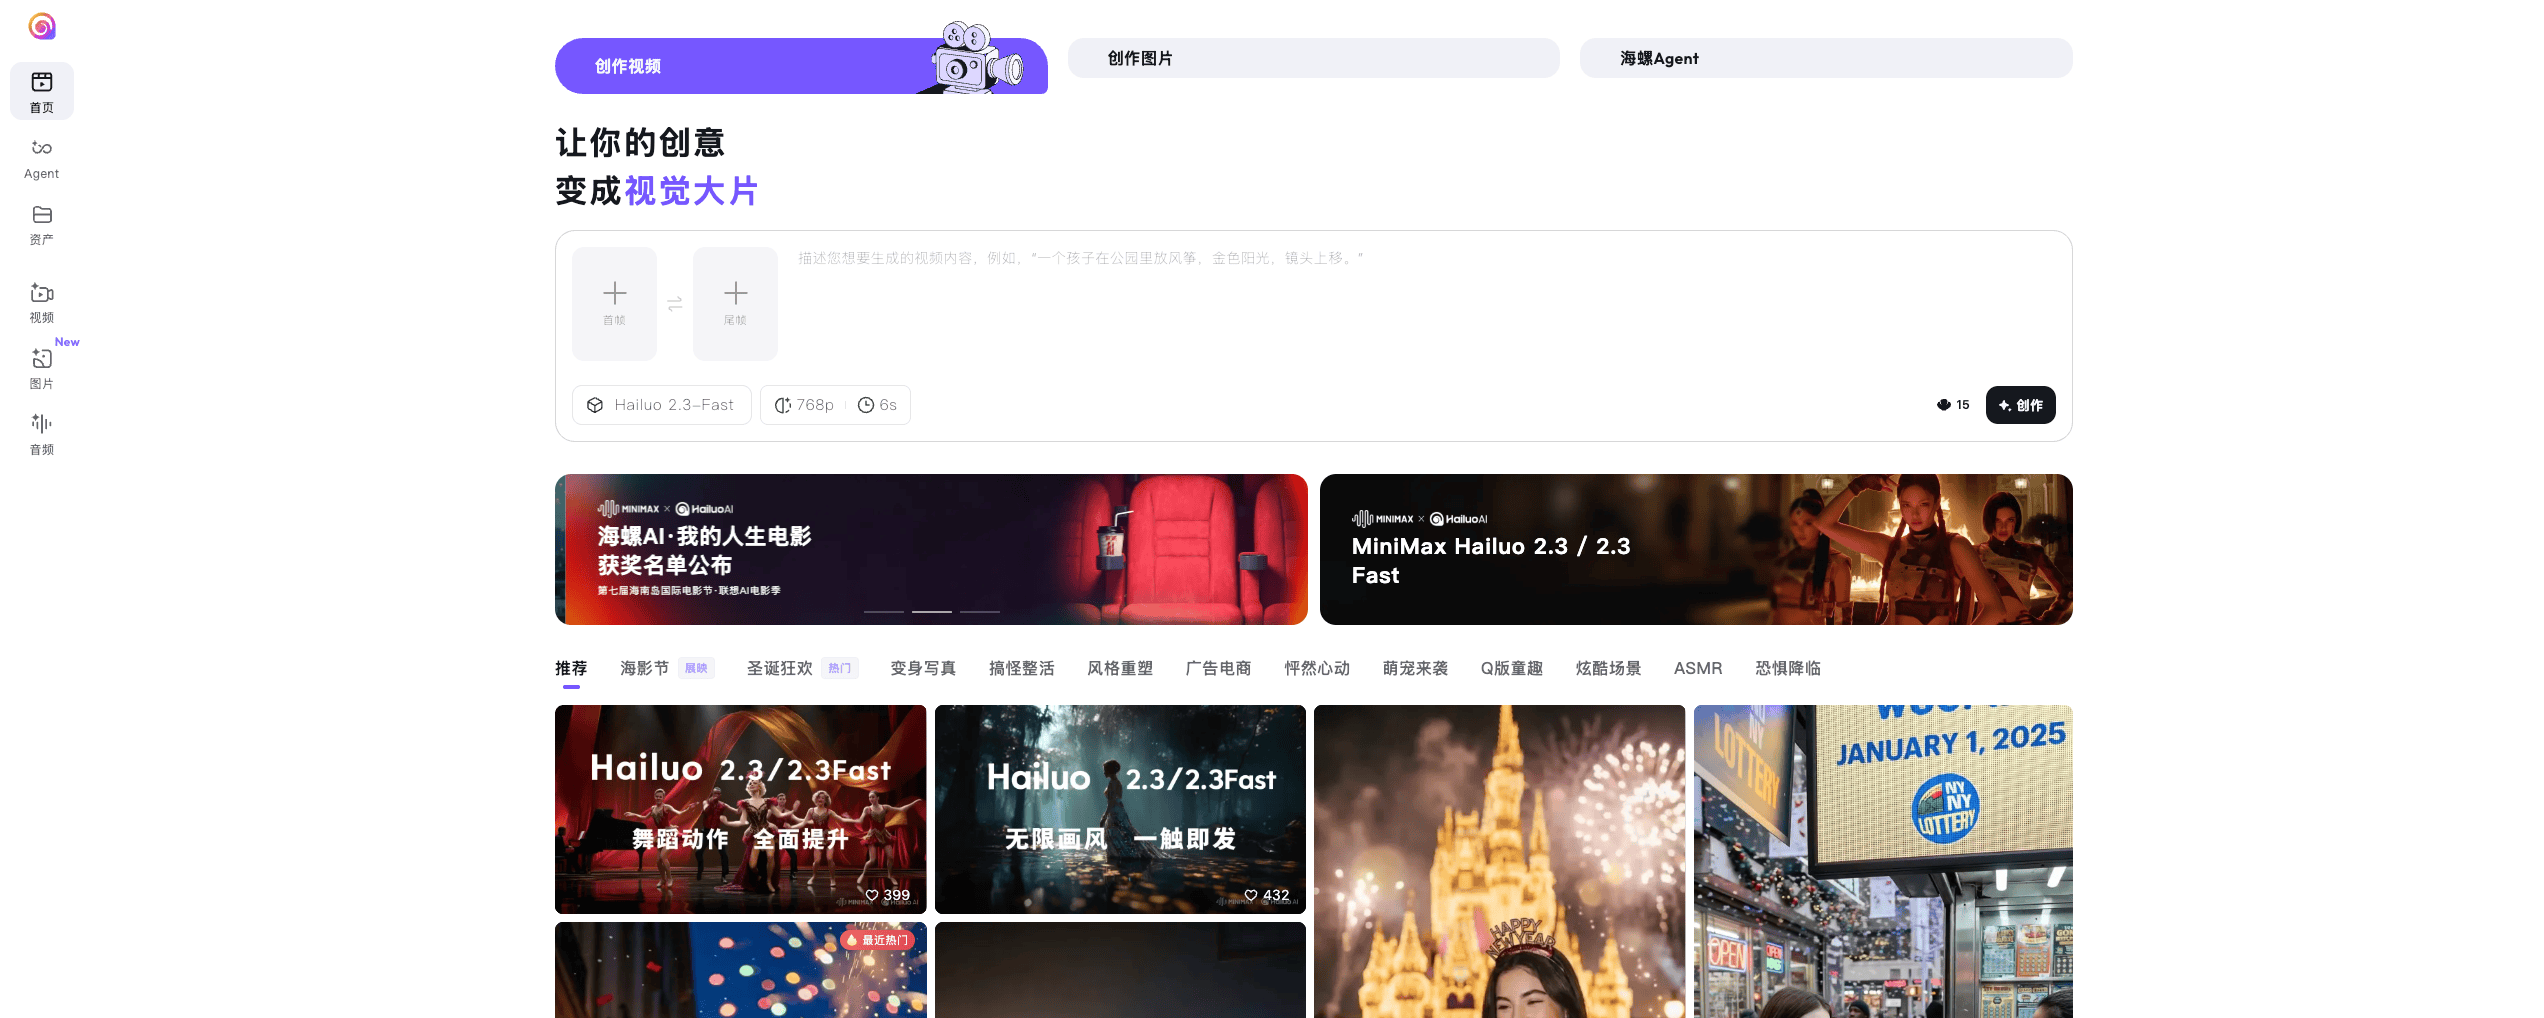Open the 舞蹈动作 全面提升 video thumbnail
The image size is (2544, 1018).
(741, 809)
